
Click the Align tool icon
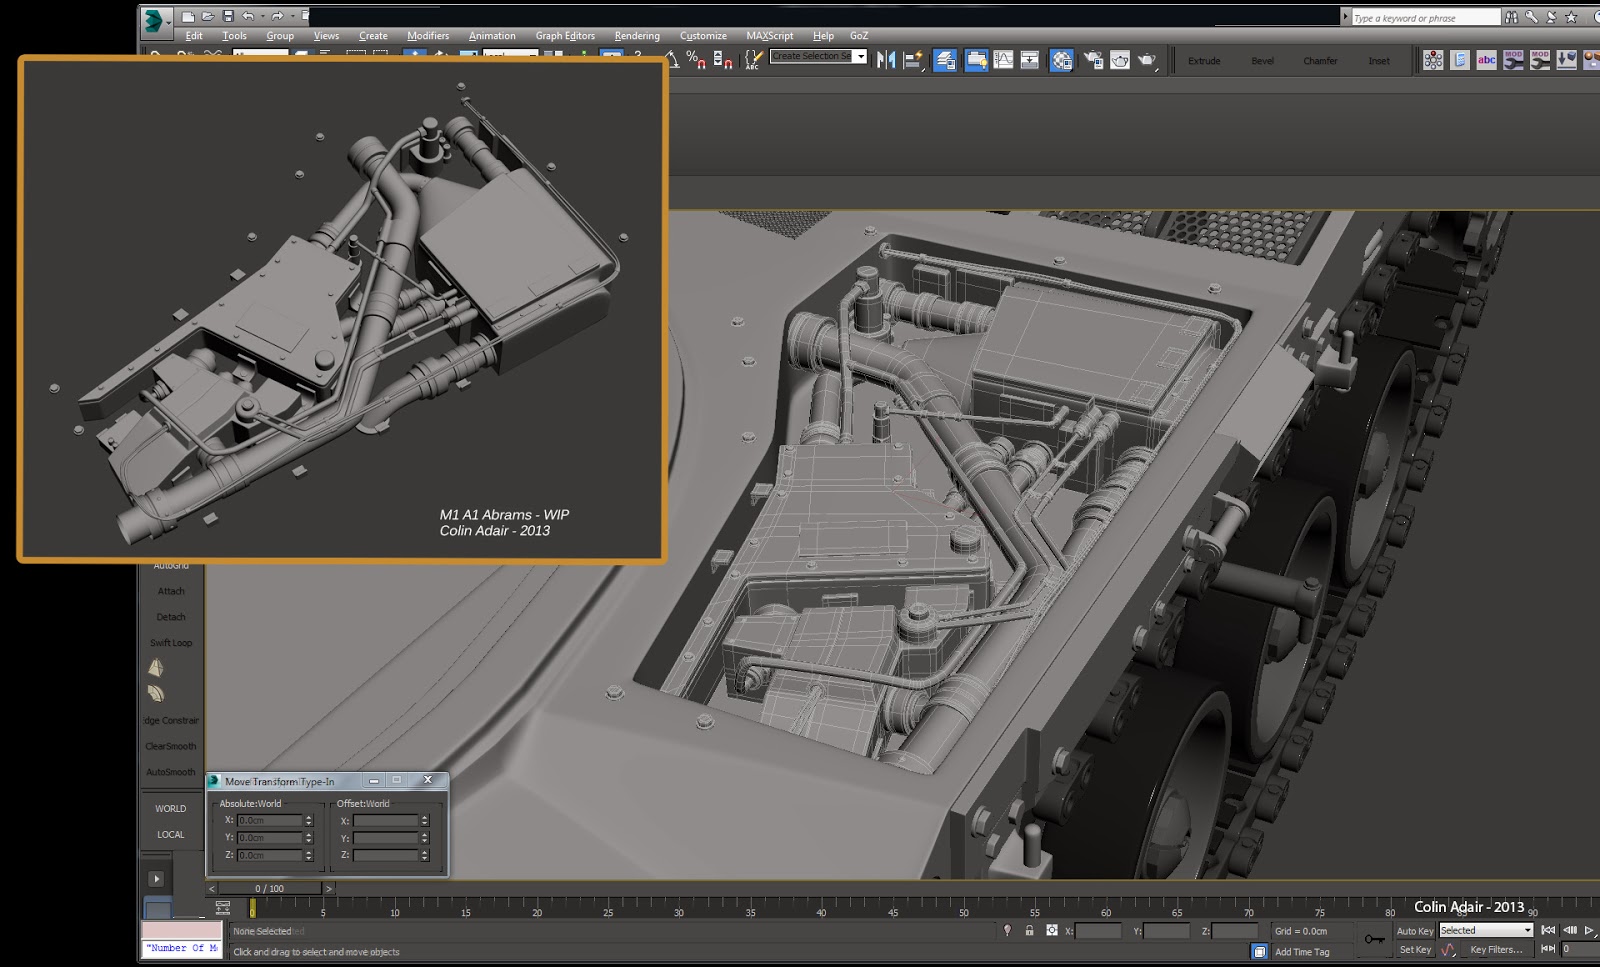(913, 60)
